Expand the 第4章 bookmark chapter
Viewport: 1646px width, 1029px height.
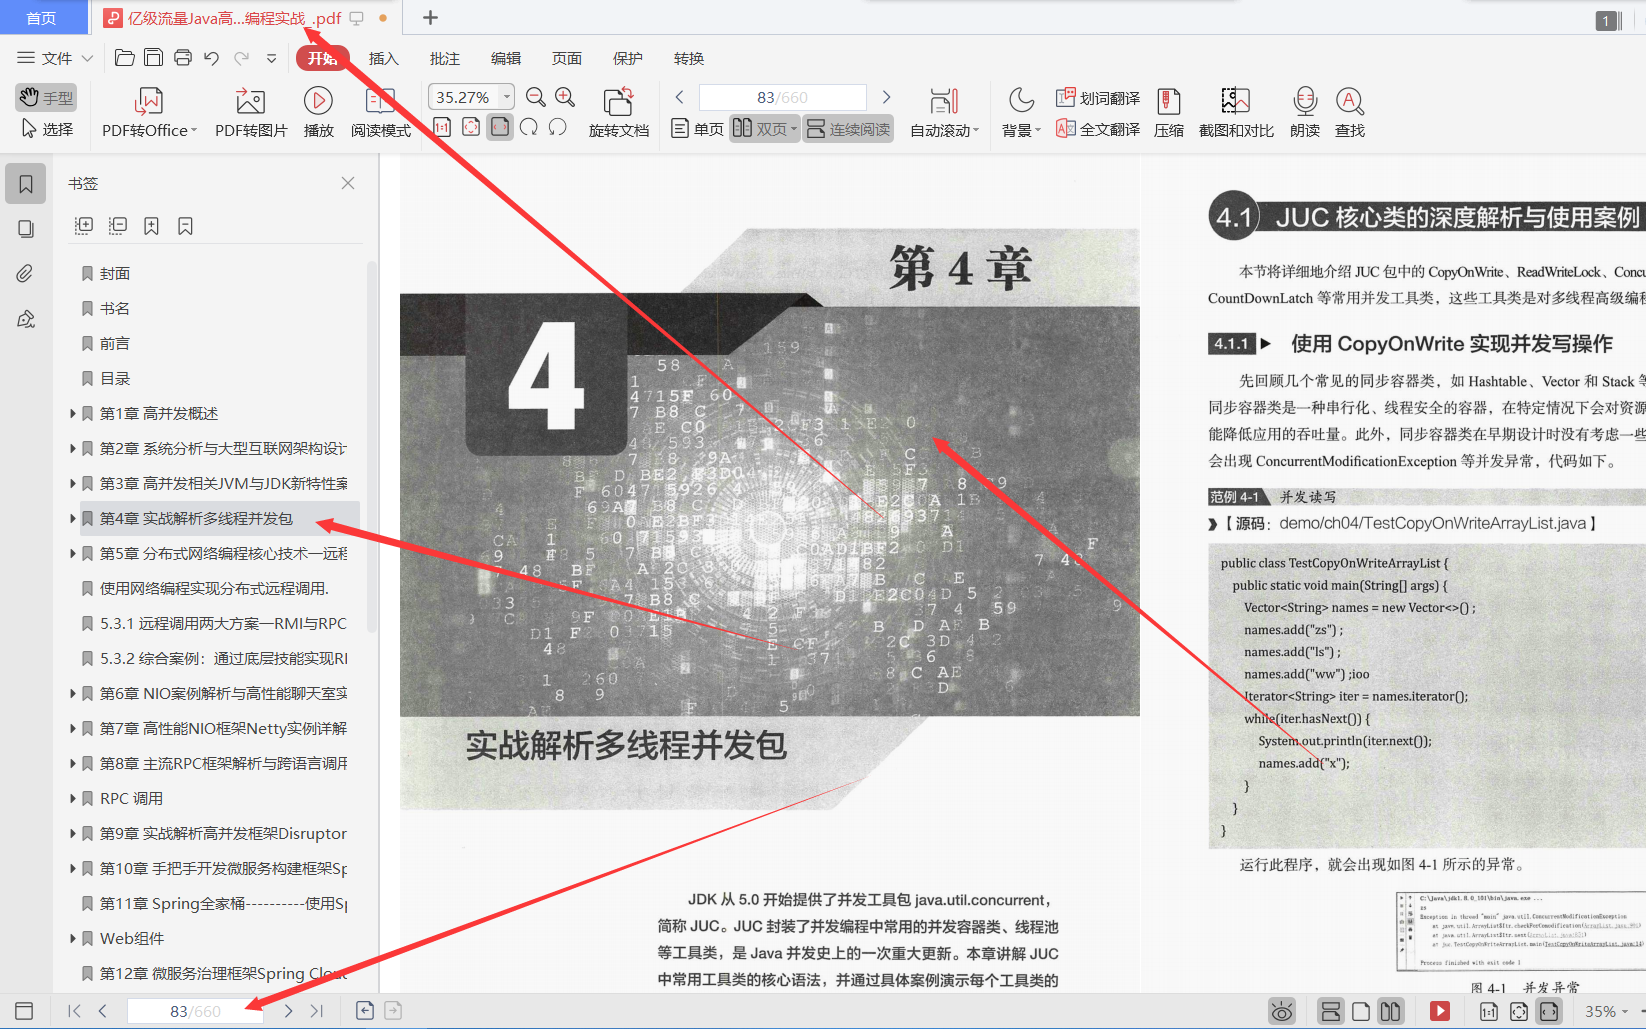coord(72,518)
